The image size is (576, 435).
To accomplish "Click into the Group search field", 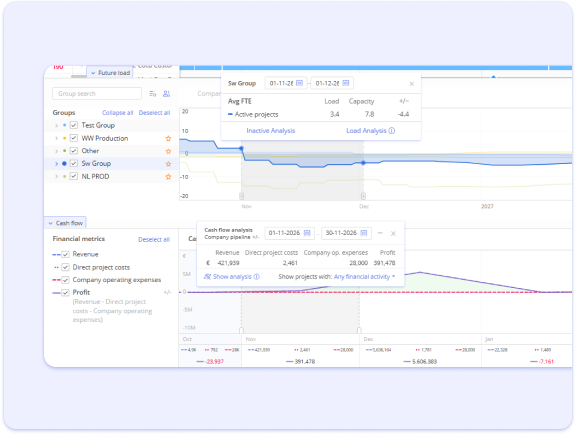I will coord(97,94).
